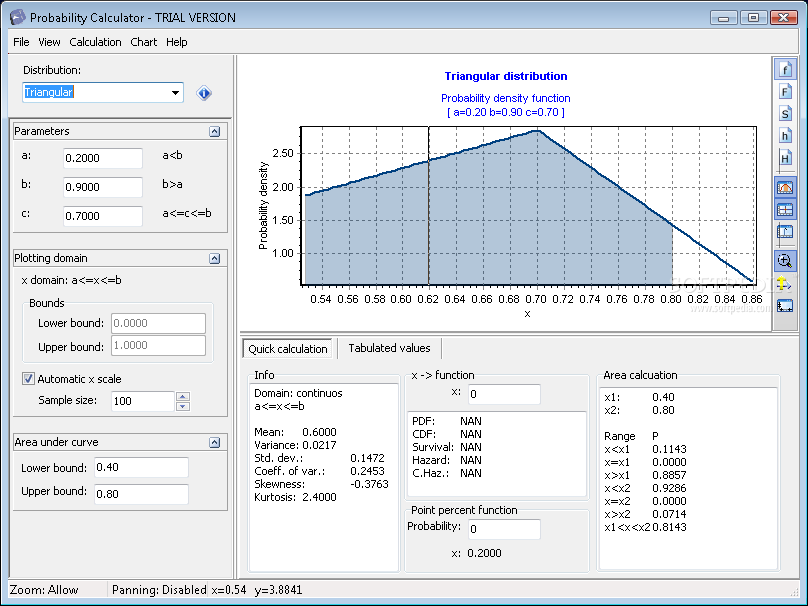Click the disabled Plotting domain Lower bound field
Screen dimensions: 808x606
pos(158,323)
